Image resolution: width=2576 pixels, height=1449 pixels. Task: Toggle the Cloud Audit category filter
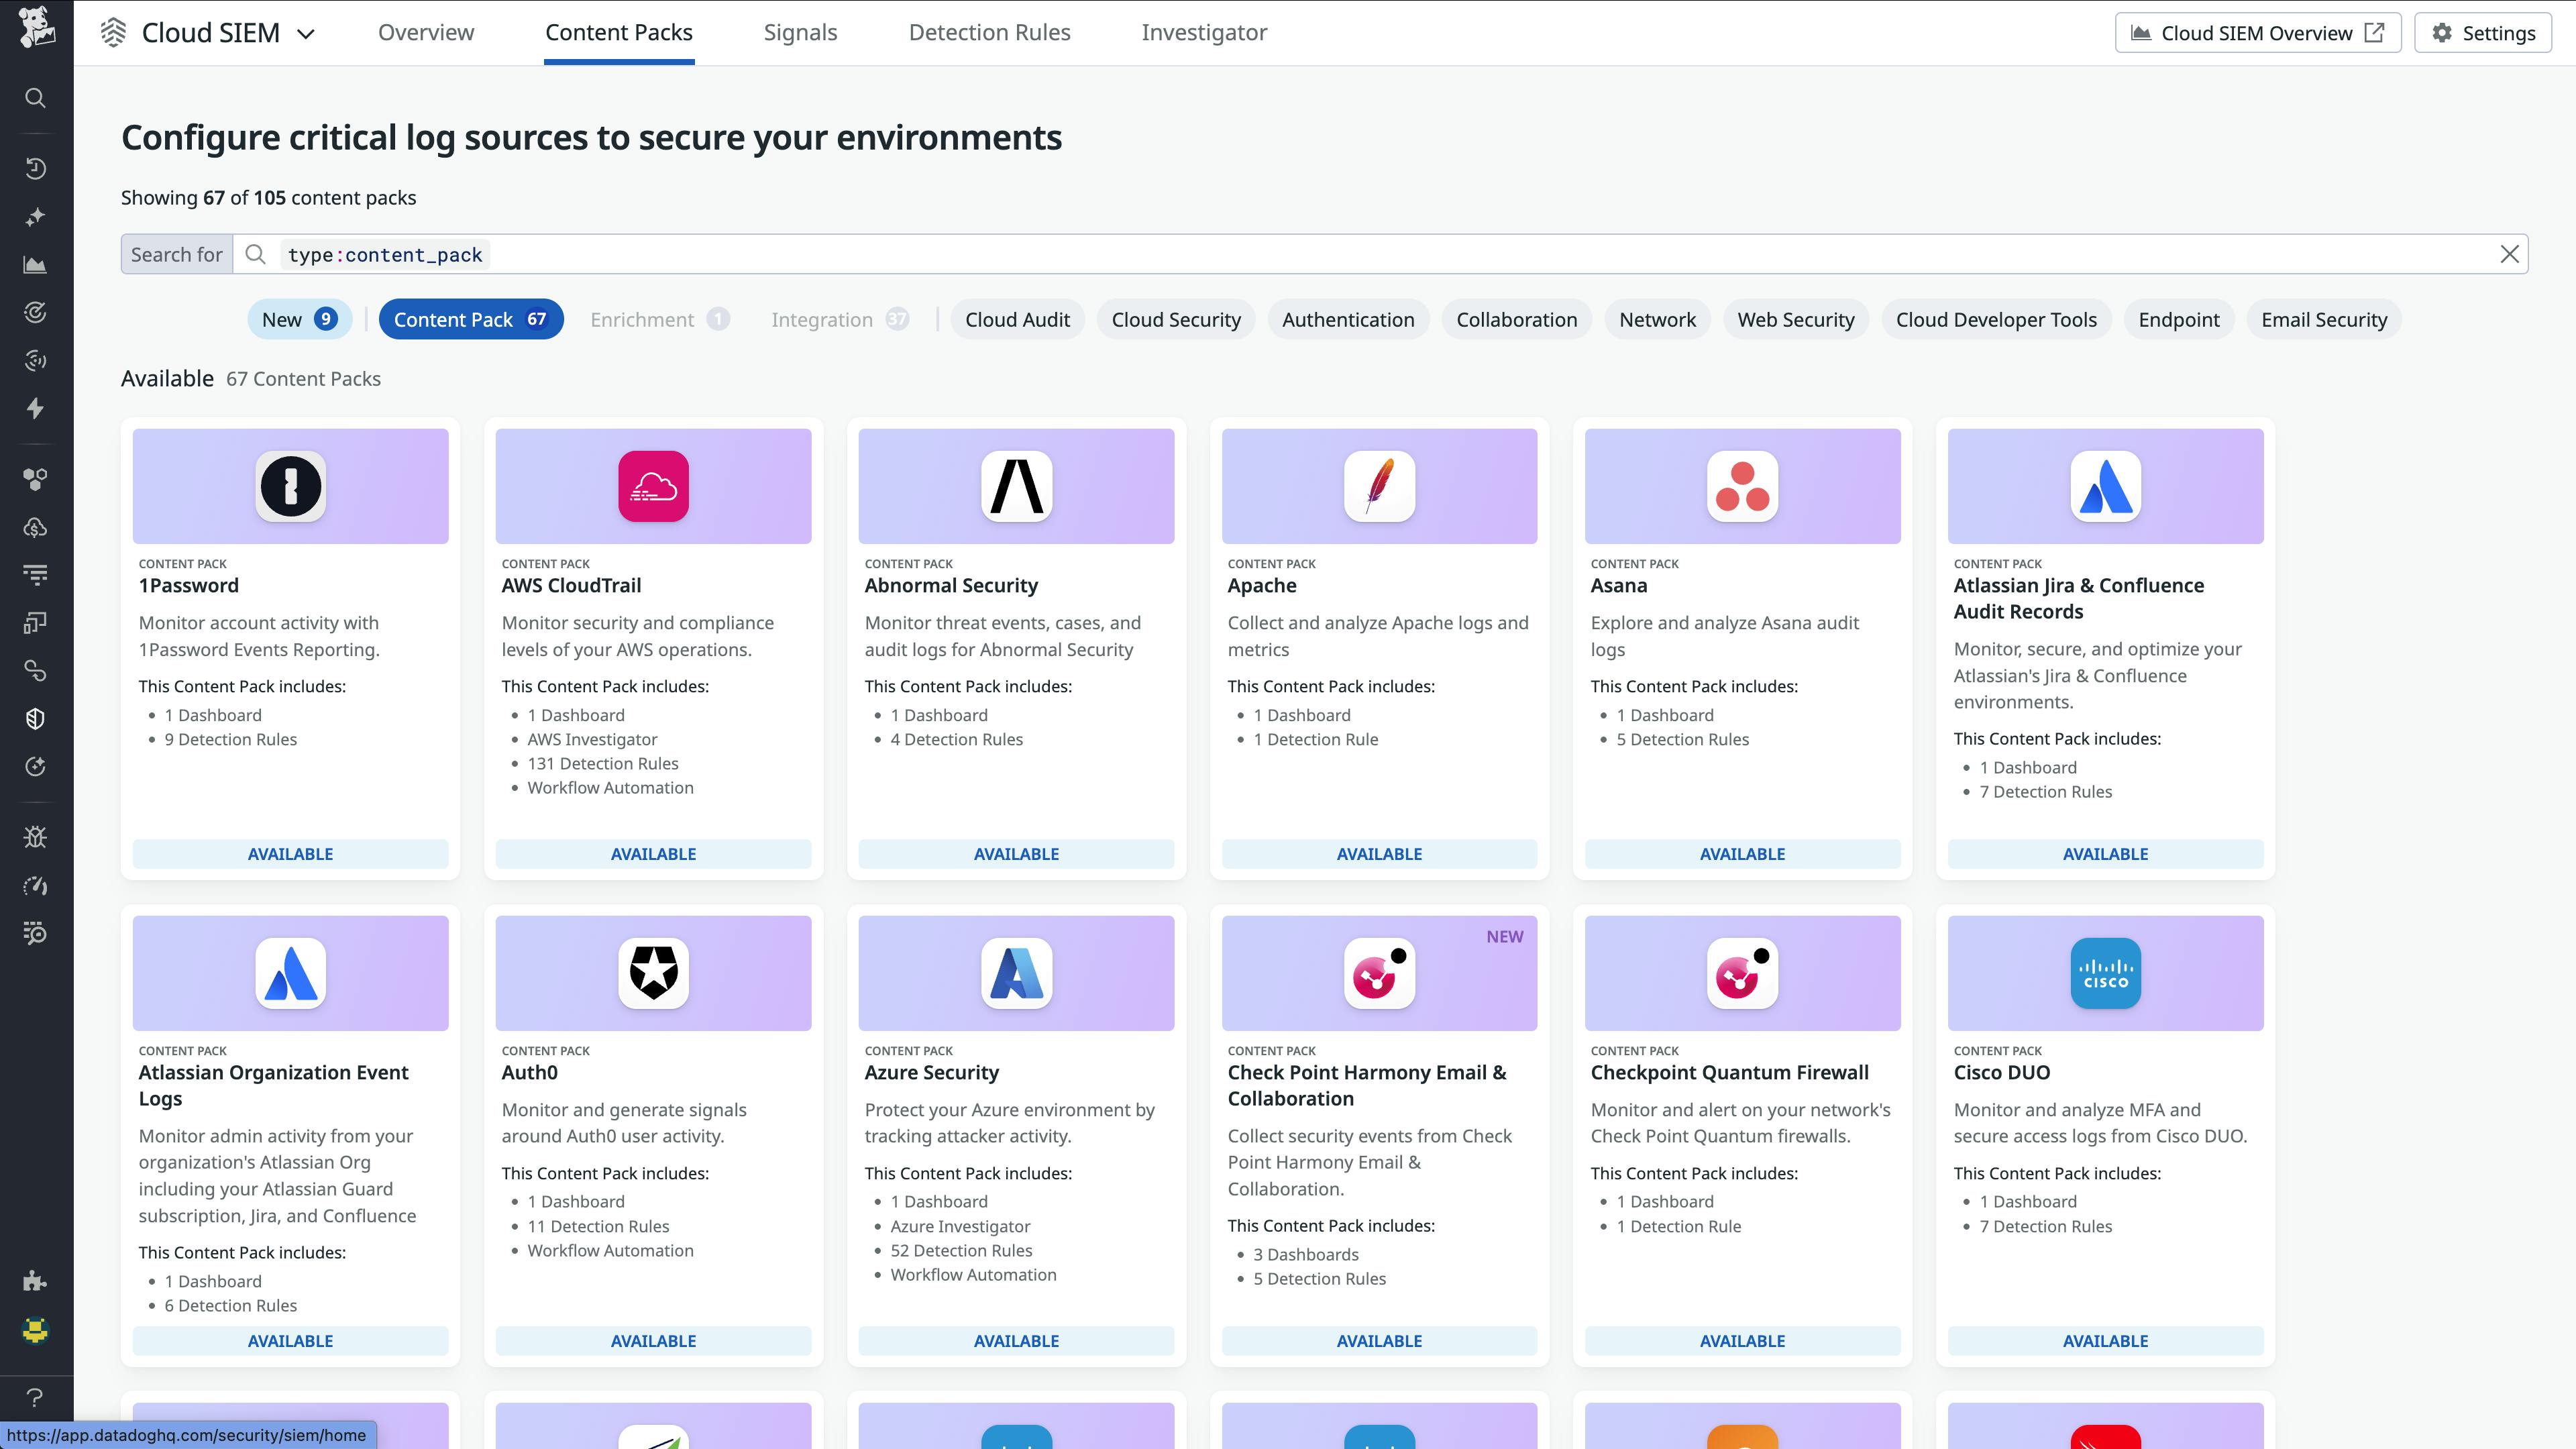pos(1017,319)
